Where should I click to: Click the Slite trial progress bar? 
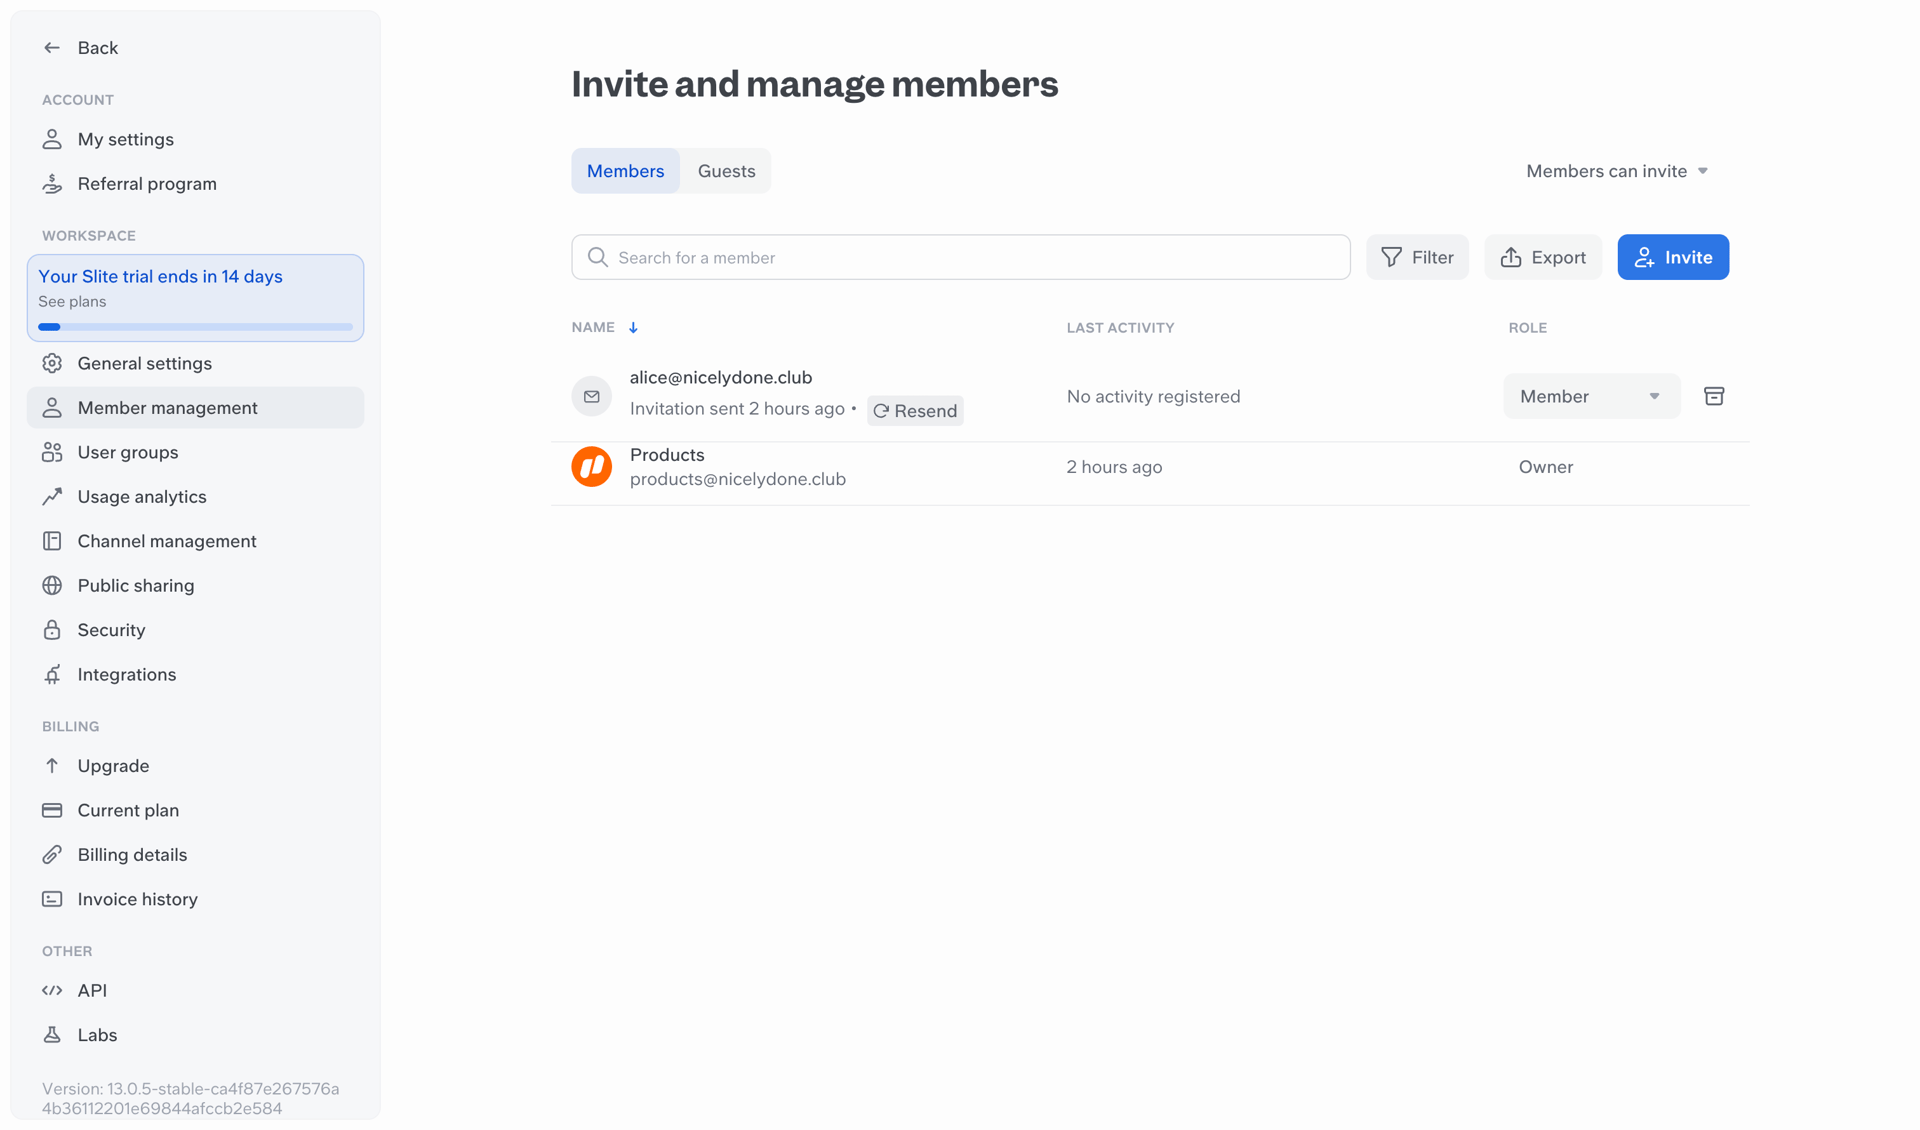194,326
